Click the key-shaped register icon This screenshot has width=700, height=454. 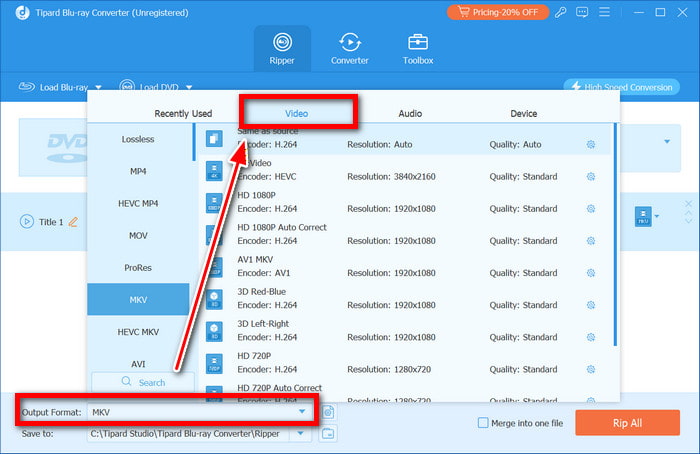563,12
